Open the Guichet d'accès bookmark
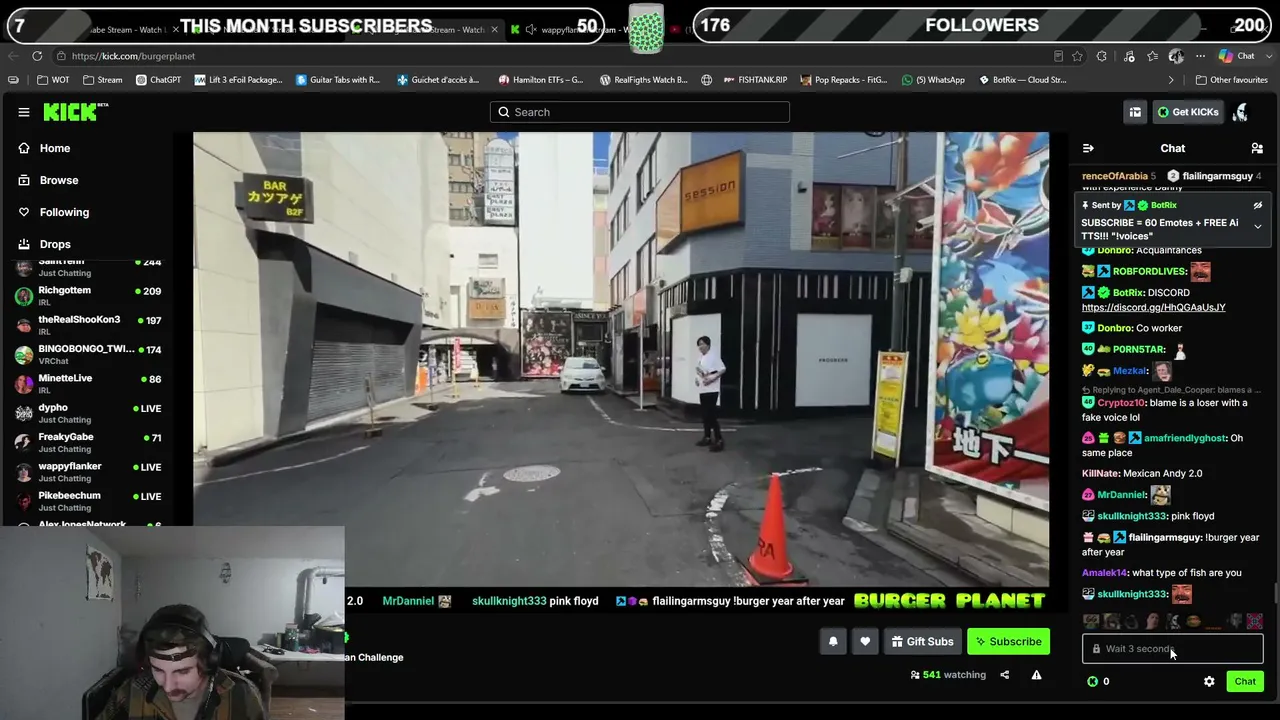The width and height of the screenshot is (1280, 720). coord(438,80)
